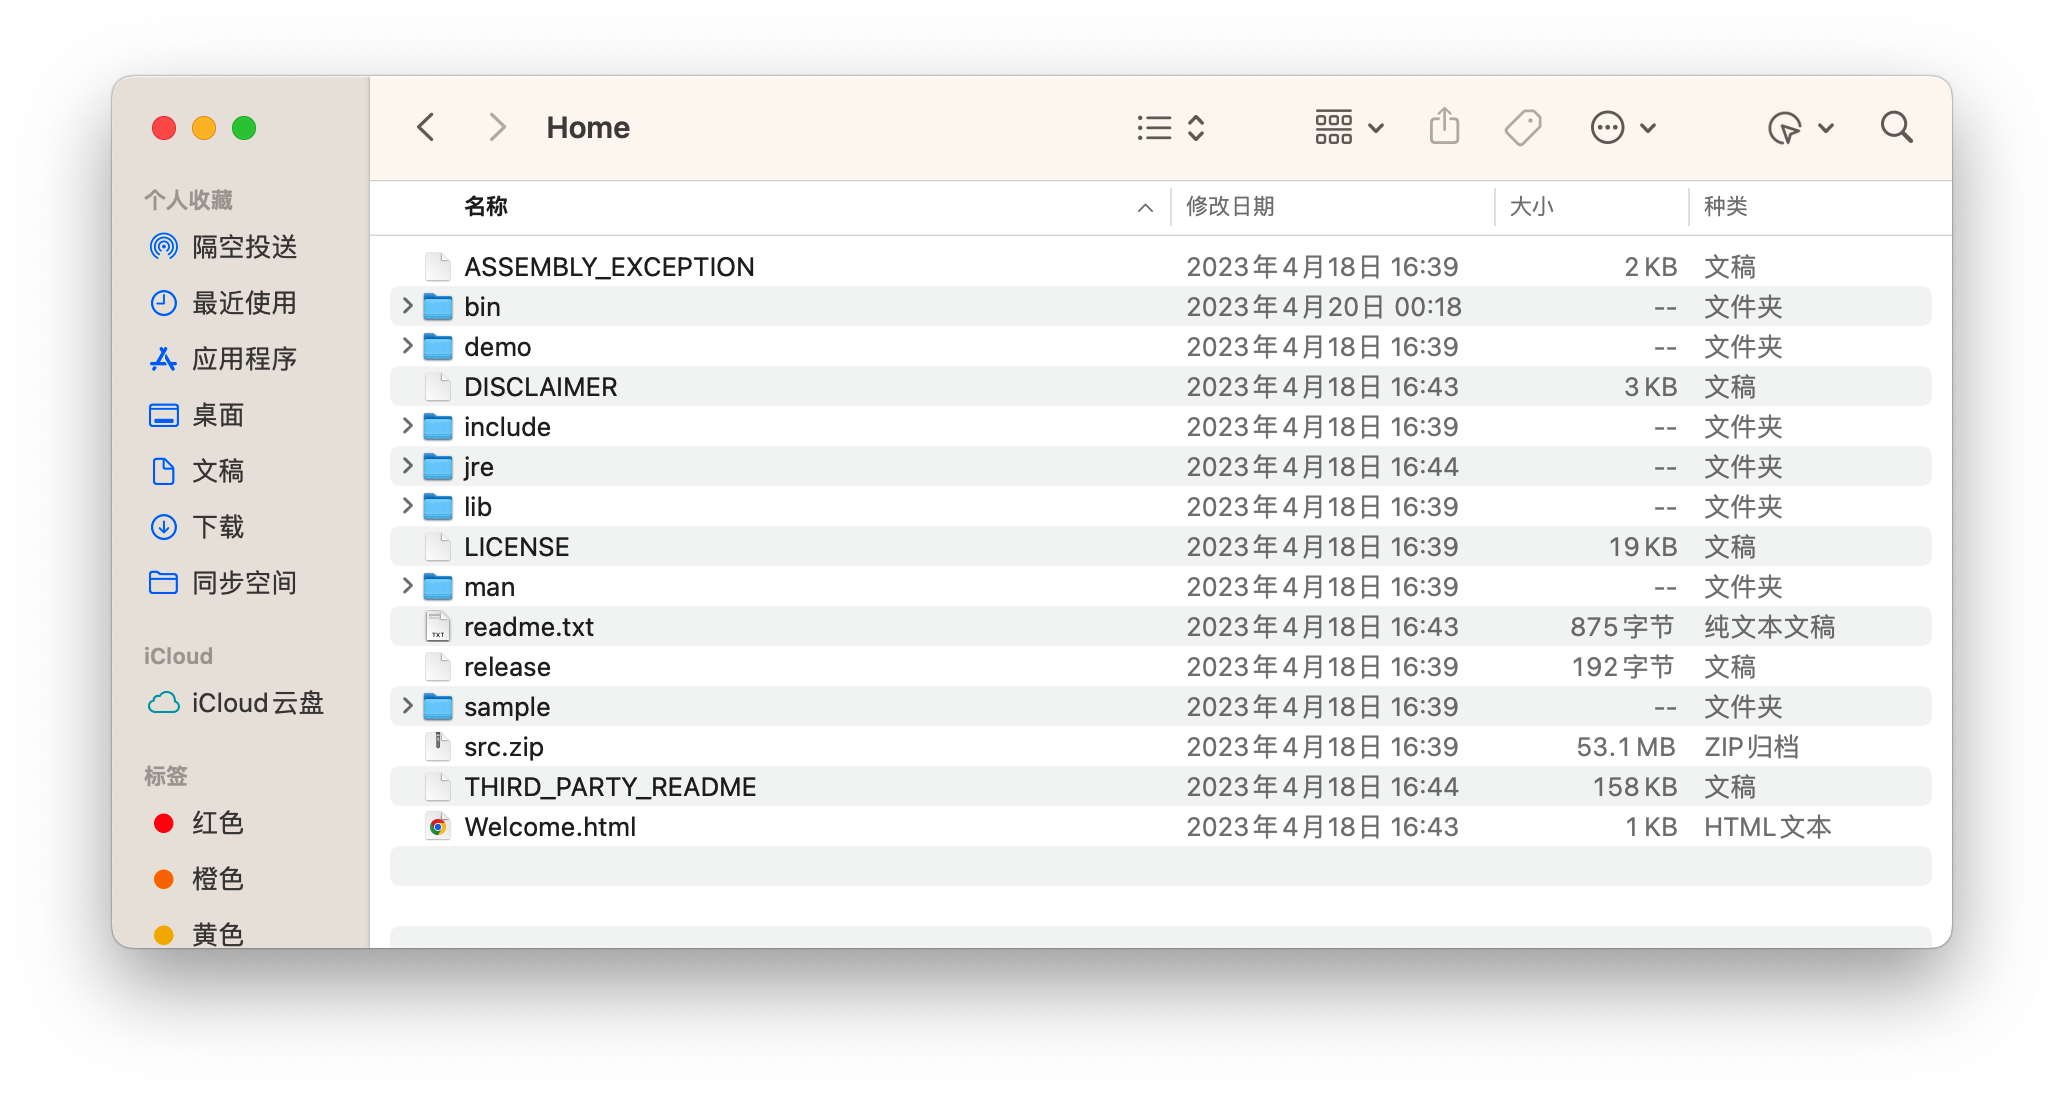Image resolution: width=2064 pixels, height=1096 pixels.
Task: Open 最近使用 in the sidebar
Action: pos(223,303)
